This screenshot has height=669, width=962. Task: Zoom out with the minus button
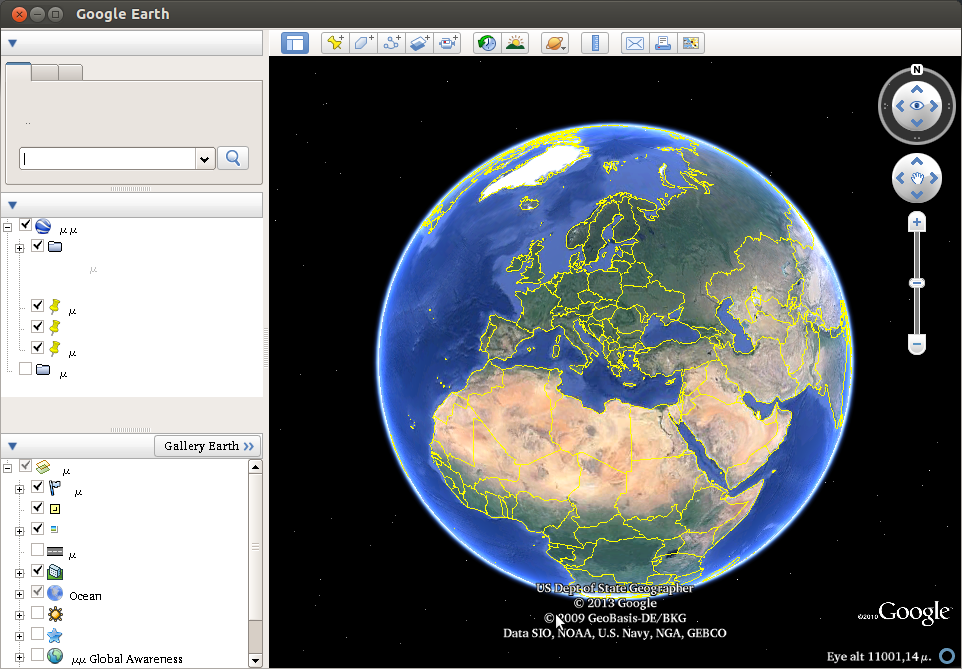(917, 344)
